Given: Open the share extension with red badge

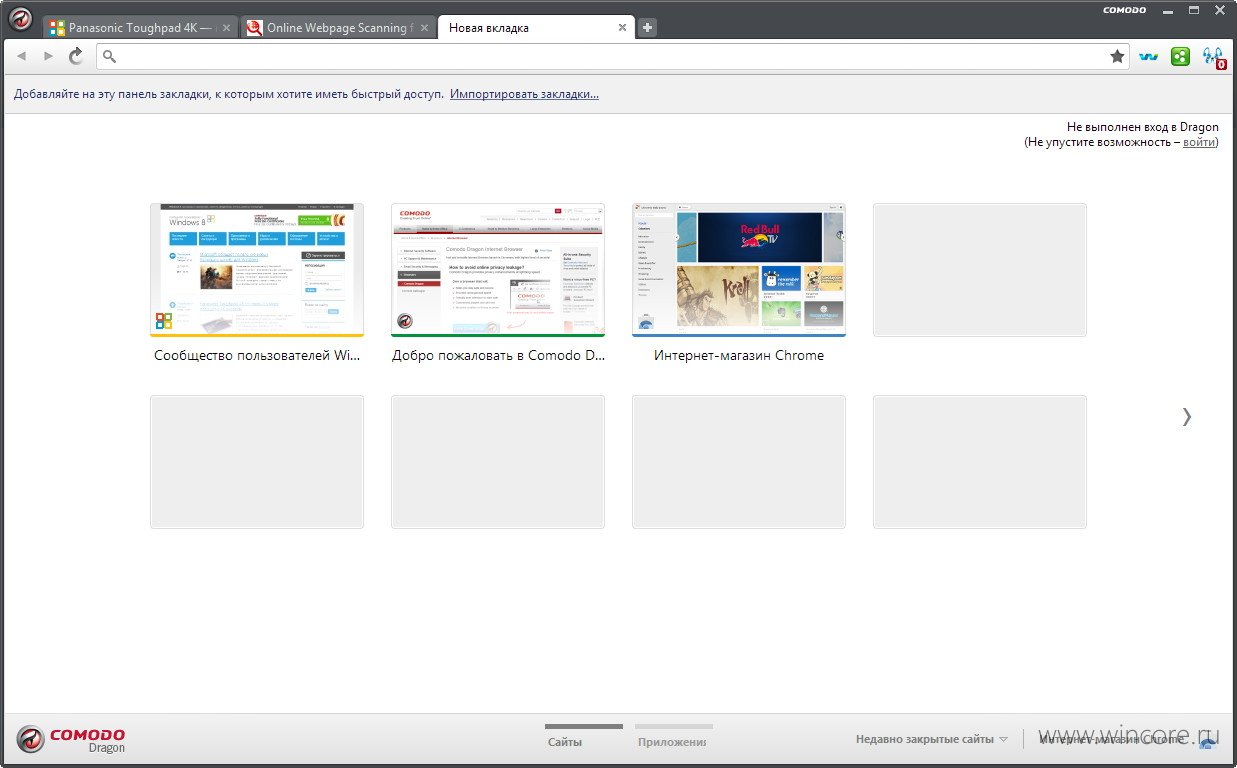Looking at the screenshot, I should pos(1213,57).
